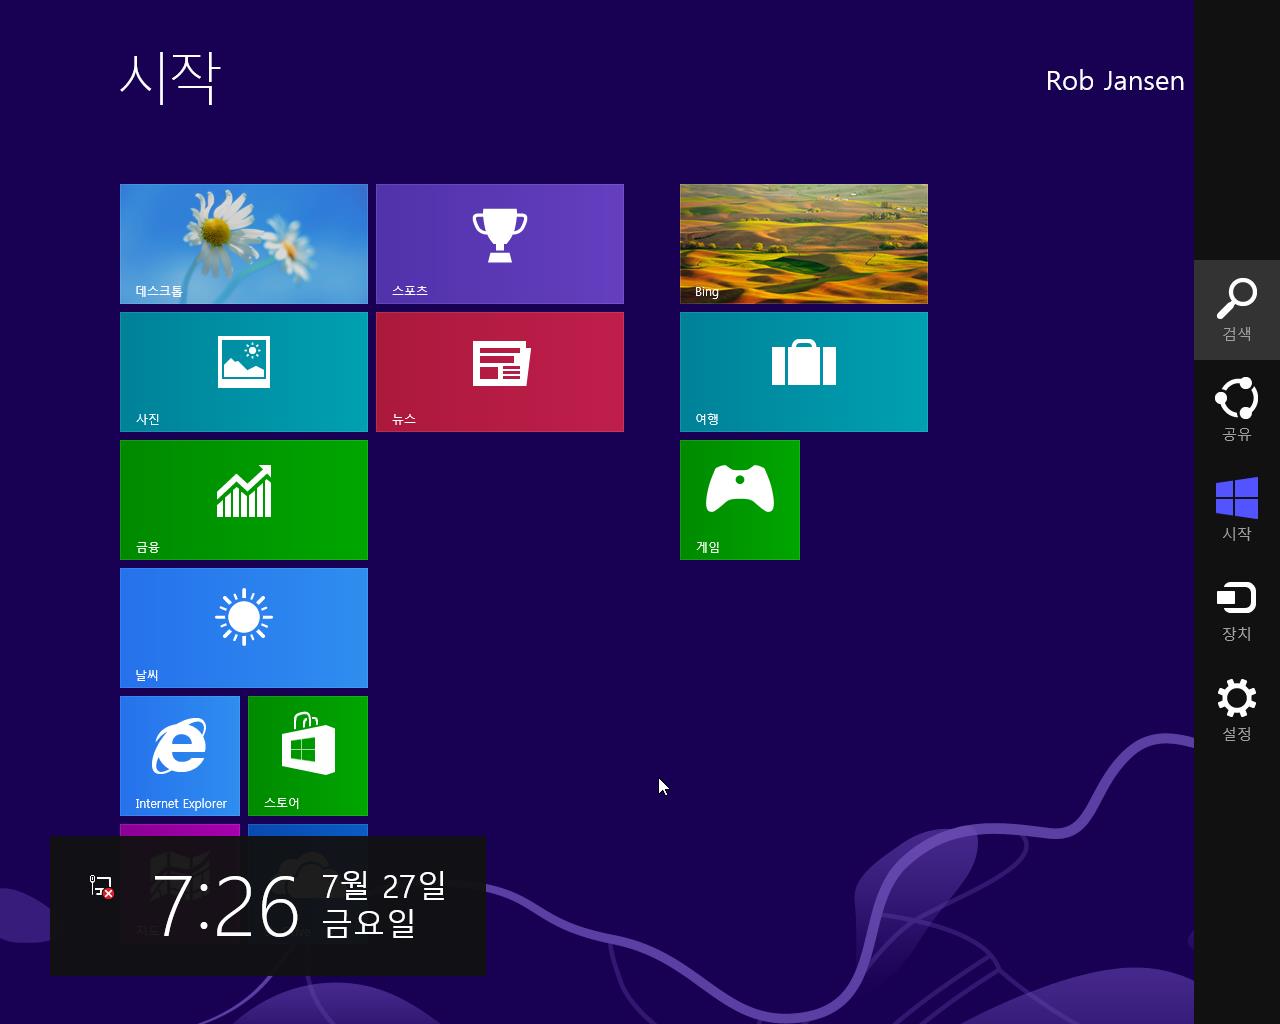1280x1024 pixels.
Task: Click the 7월 27일 date text
Action: coord(384,885)
